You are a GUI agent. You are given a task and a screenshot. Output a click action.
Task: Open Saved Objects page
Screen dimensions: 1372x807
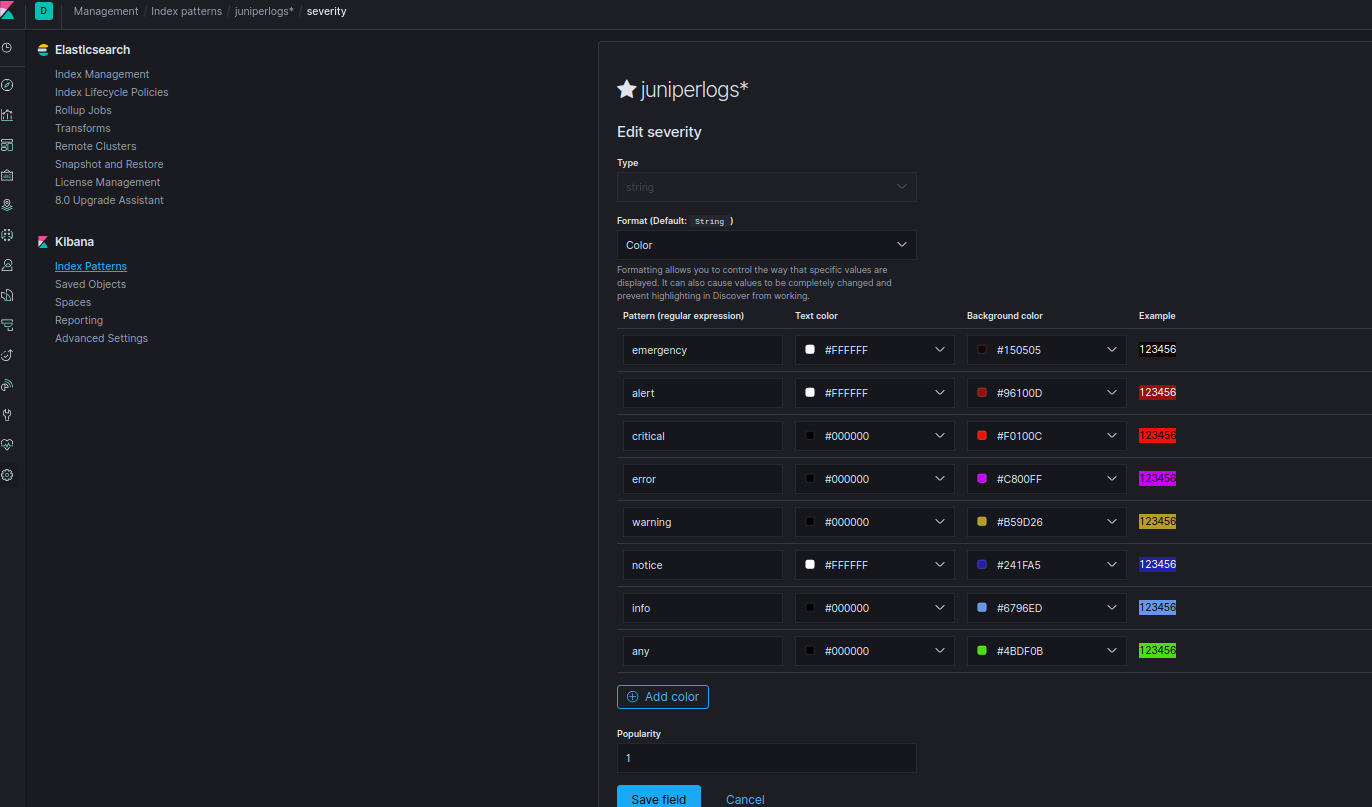(91, 284)
